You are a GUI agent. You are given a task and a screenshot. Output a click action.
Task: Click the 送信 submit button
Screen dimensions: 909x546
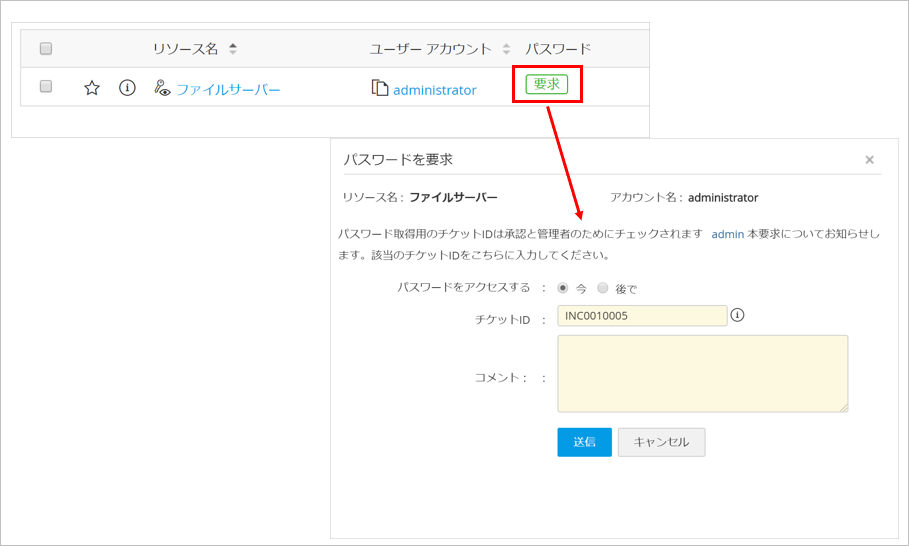(x=584, y=442)
